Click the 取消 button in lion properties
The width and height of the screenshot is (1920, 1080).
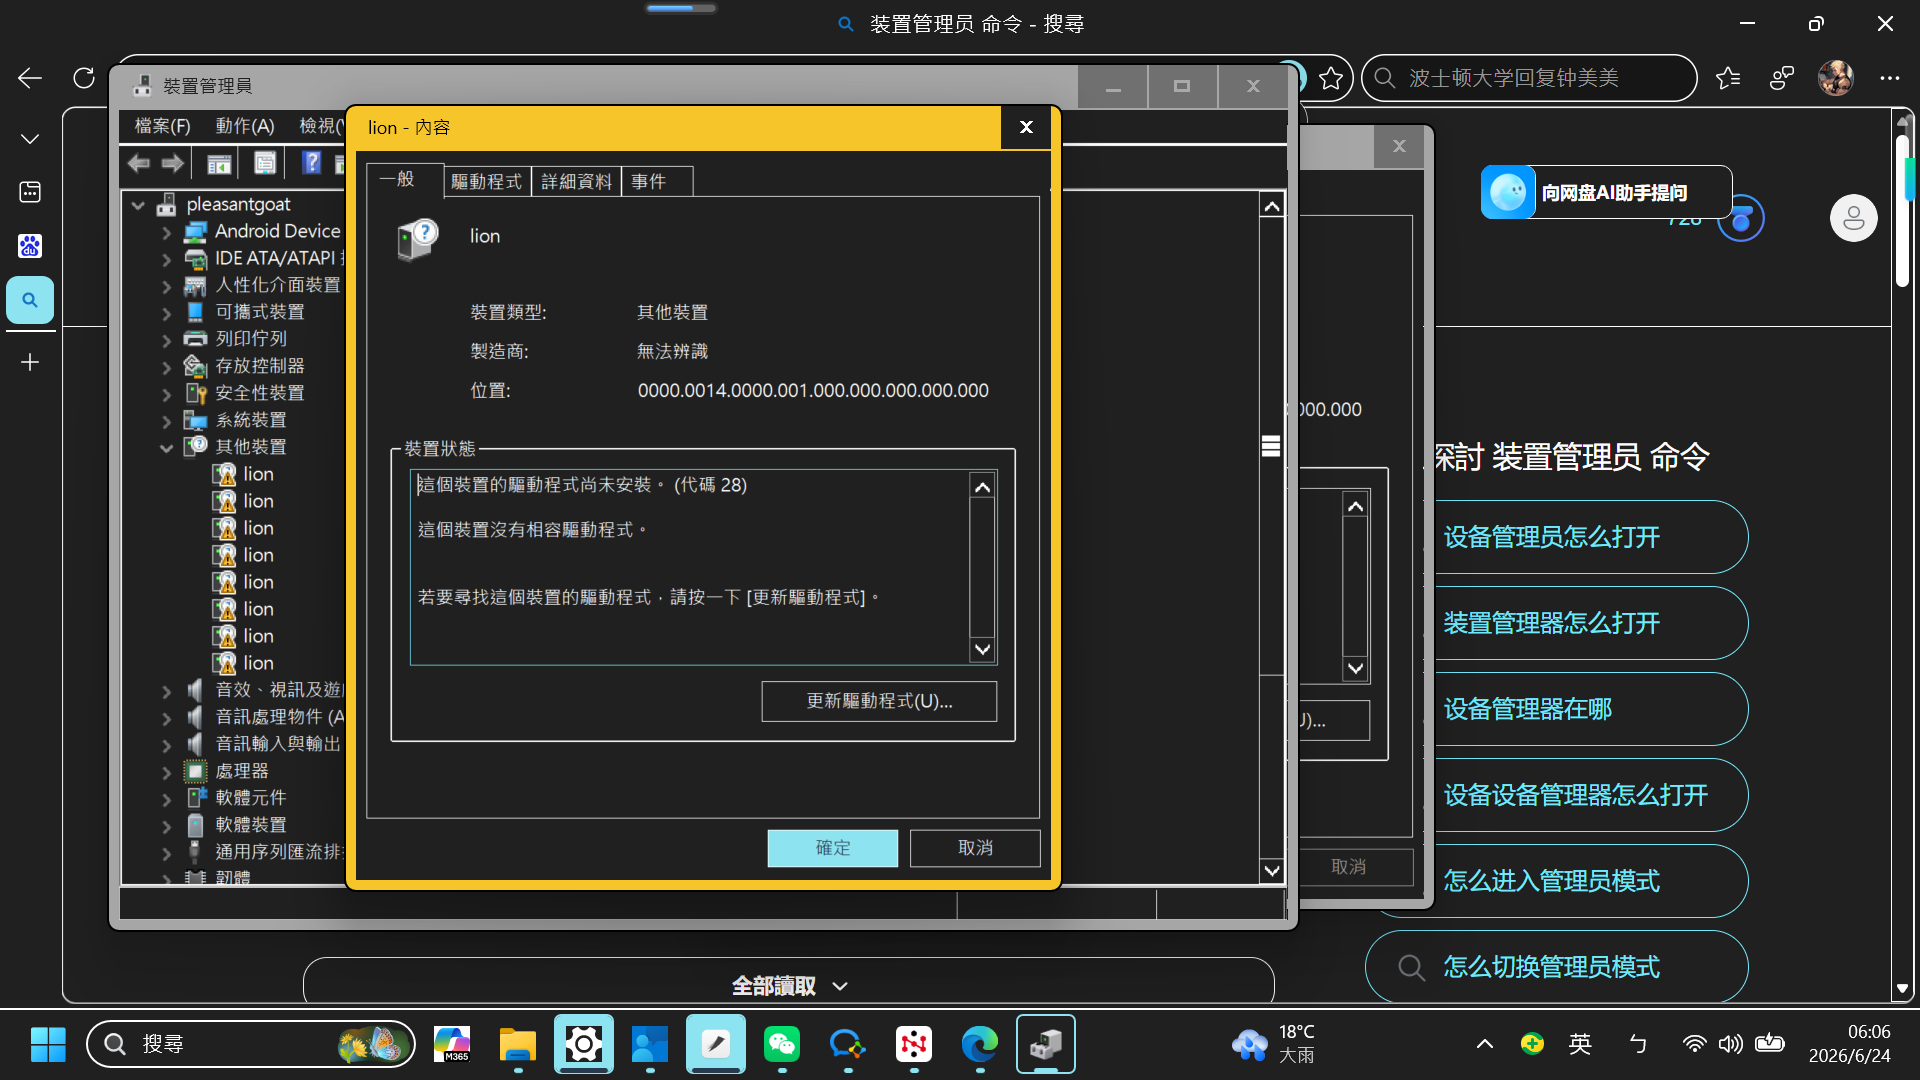click(975, 848)
